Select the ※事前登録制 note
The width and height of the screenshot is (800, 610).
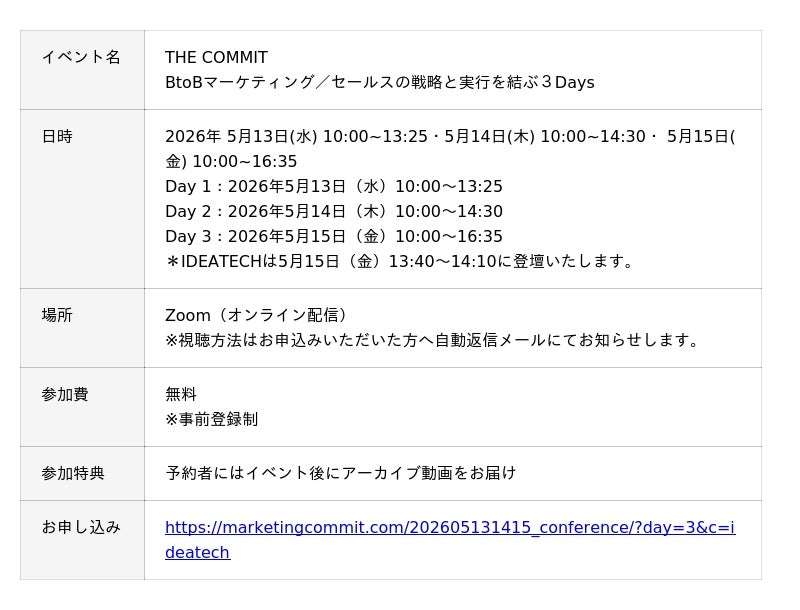(212, 420)
